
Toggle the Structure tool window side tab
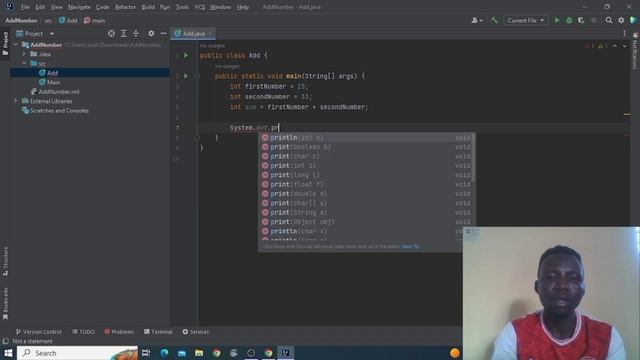(5, 261)
